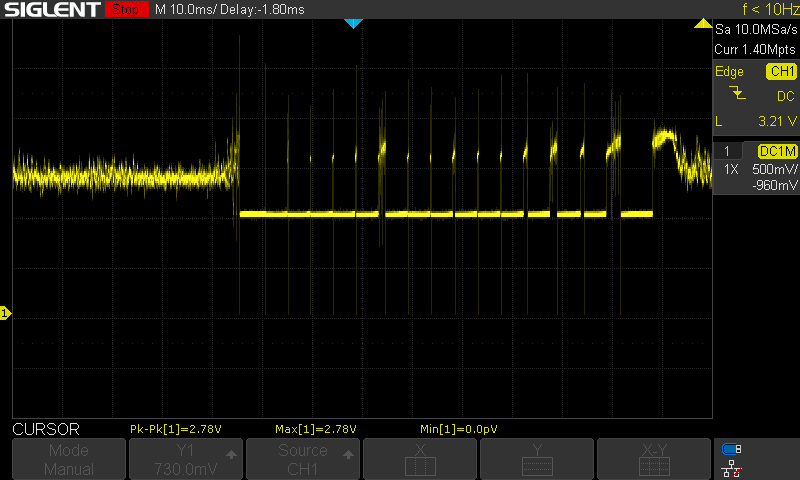Click the USB device connection icon

(x=731, y=449)
